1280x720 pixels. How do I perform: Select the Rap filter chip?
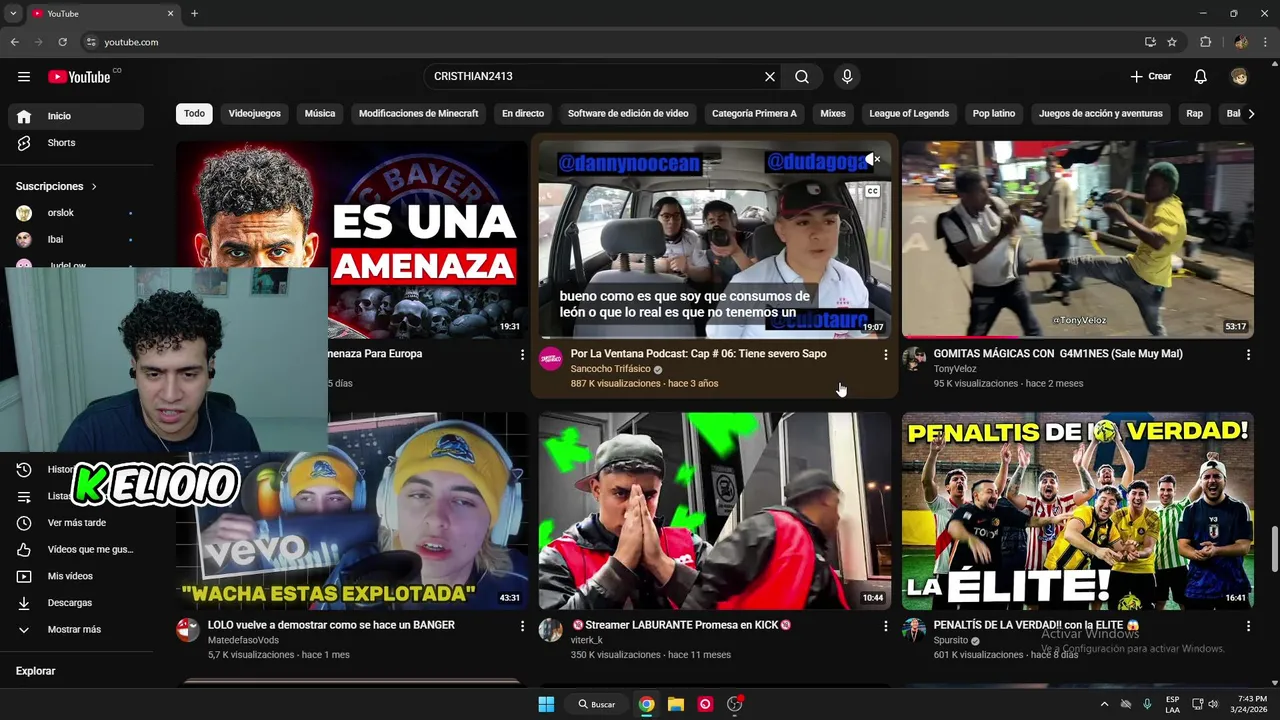pyautogui.click(x=1194, y=114)
